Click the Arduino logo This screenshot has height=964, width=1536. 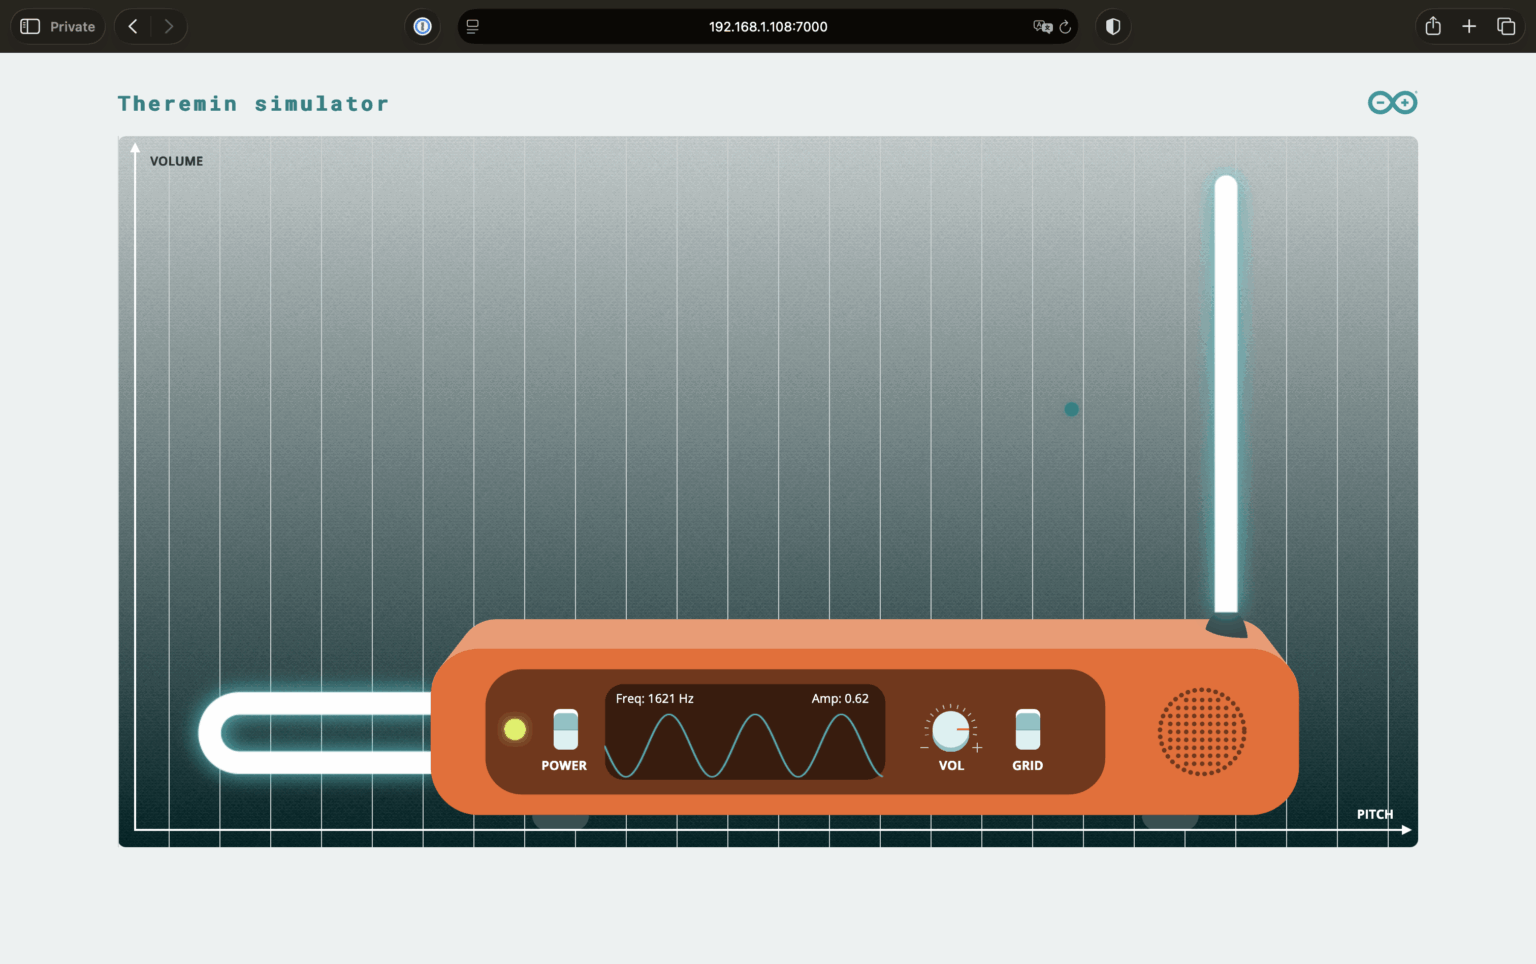pyautogui.click(x=1392, y=102)
